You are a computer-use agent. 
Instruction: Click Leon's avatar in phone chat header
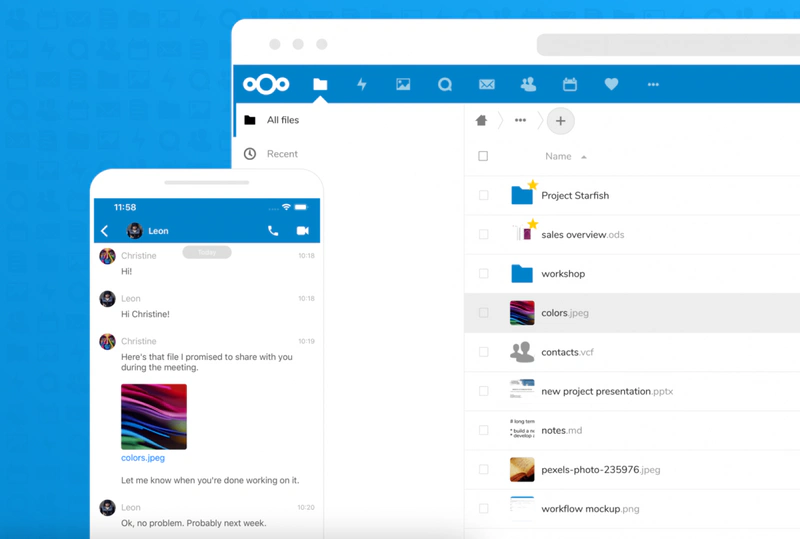pos(135,231)
